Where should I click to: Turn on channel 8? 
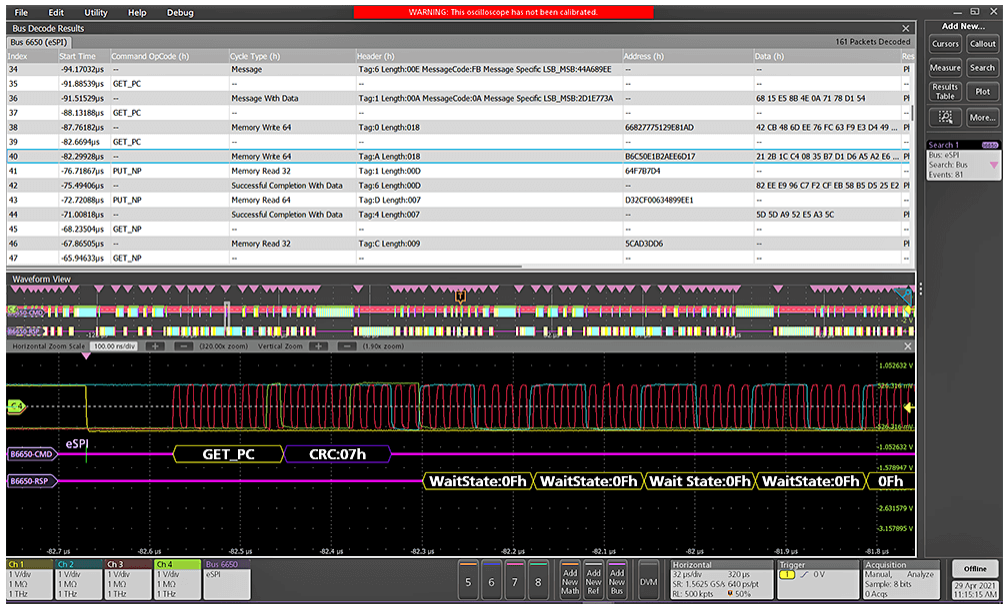pyautogui.click(x=538, y=580)
